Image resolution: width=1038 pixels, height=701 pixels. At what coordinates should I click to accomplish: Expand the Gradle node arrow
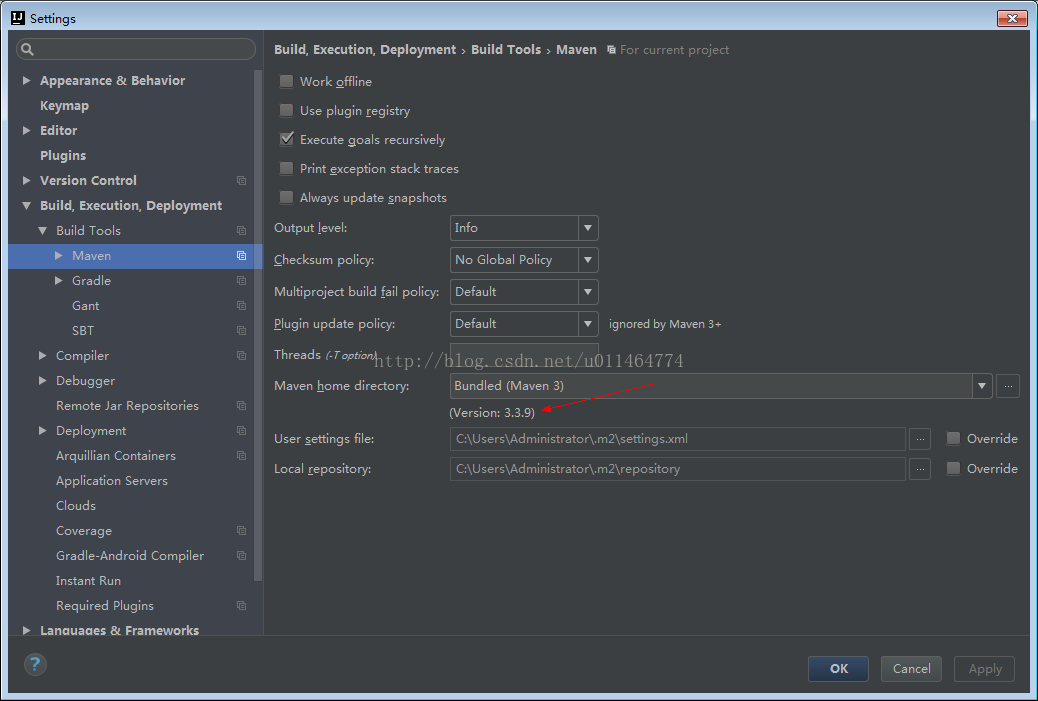point(59,281)
